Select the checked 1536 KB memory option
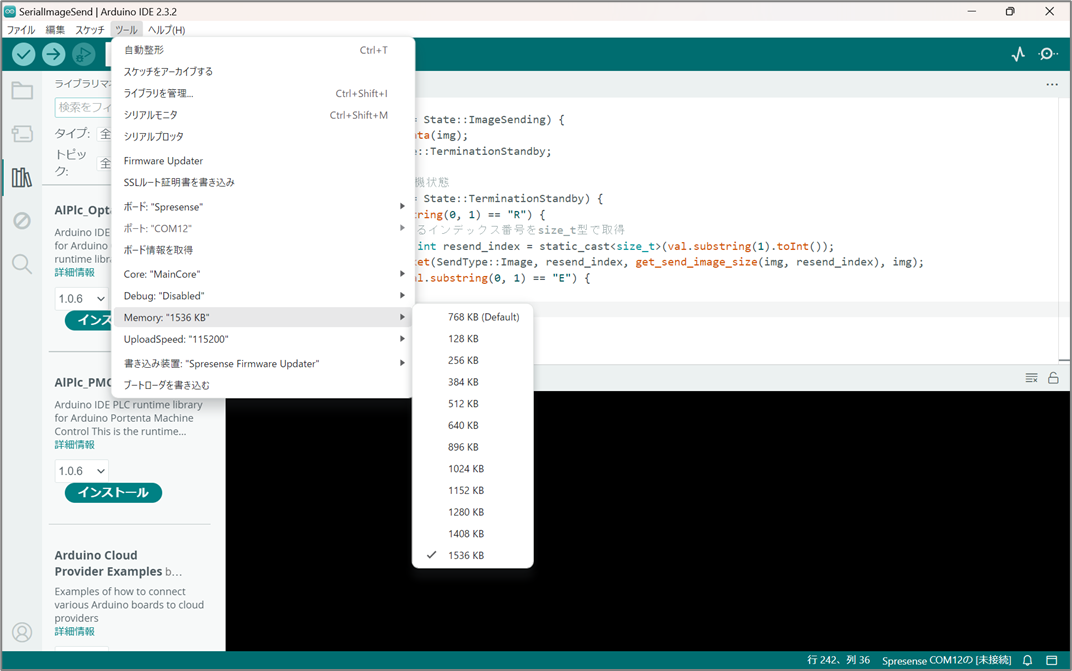This screenshot has height=671, width=1072. [466, 555]
